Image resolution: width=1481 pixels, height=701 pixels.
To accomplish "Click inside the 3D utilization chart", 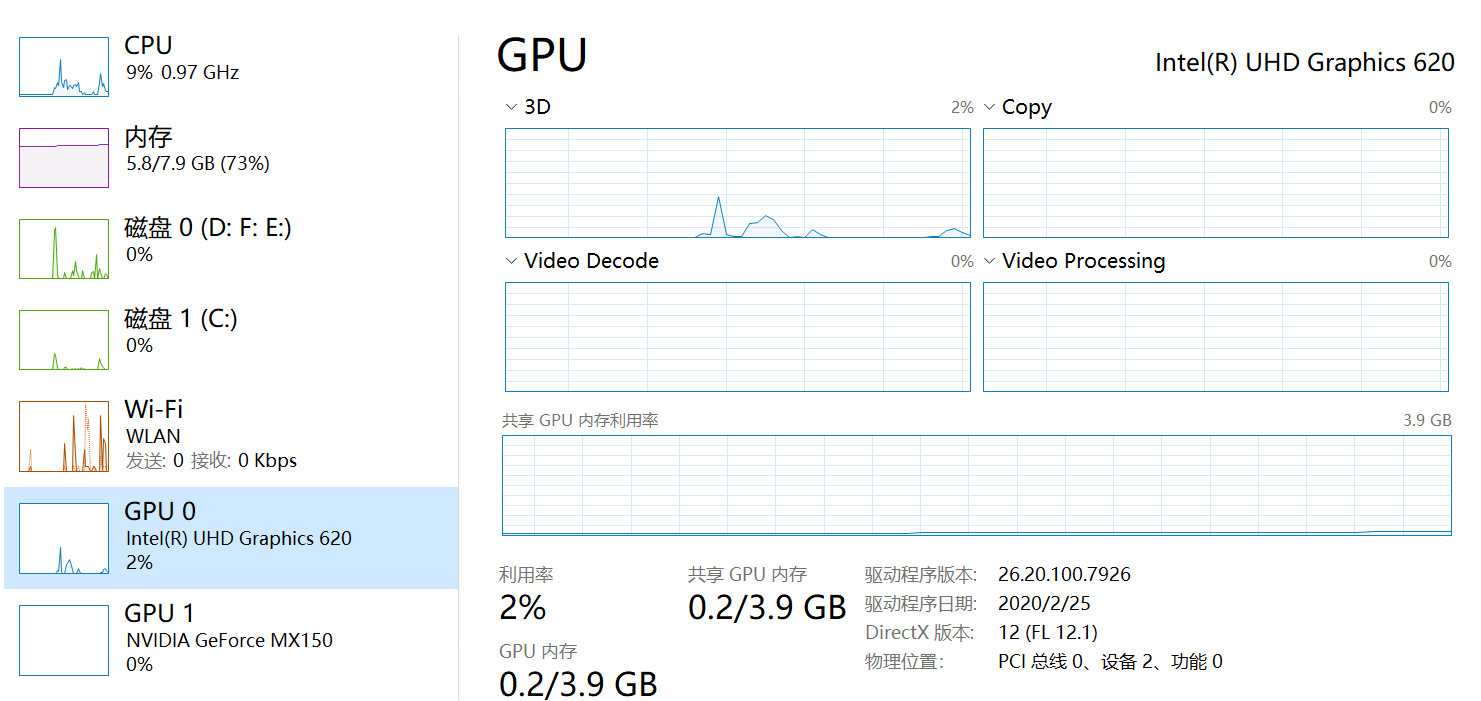I will tap(737, 183).
